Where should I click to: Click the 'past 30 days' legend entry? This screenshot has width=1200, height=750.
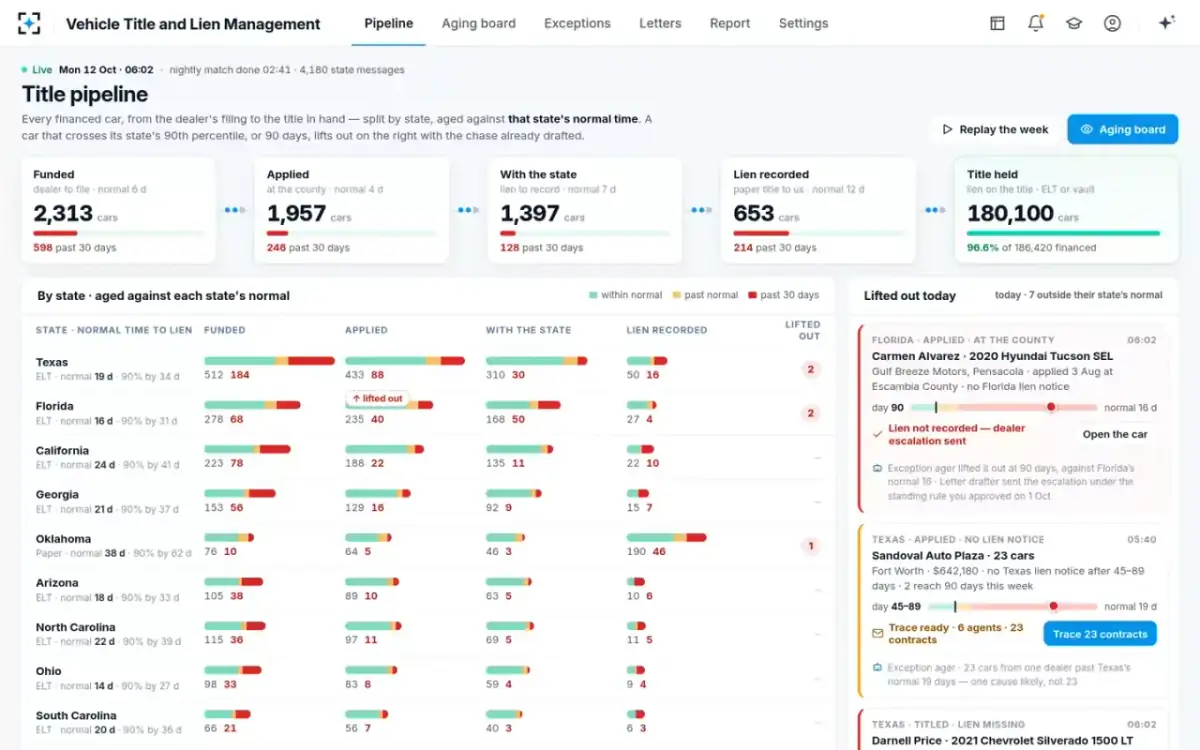(784, 295)
